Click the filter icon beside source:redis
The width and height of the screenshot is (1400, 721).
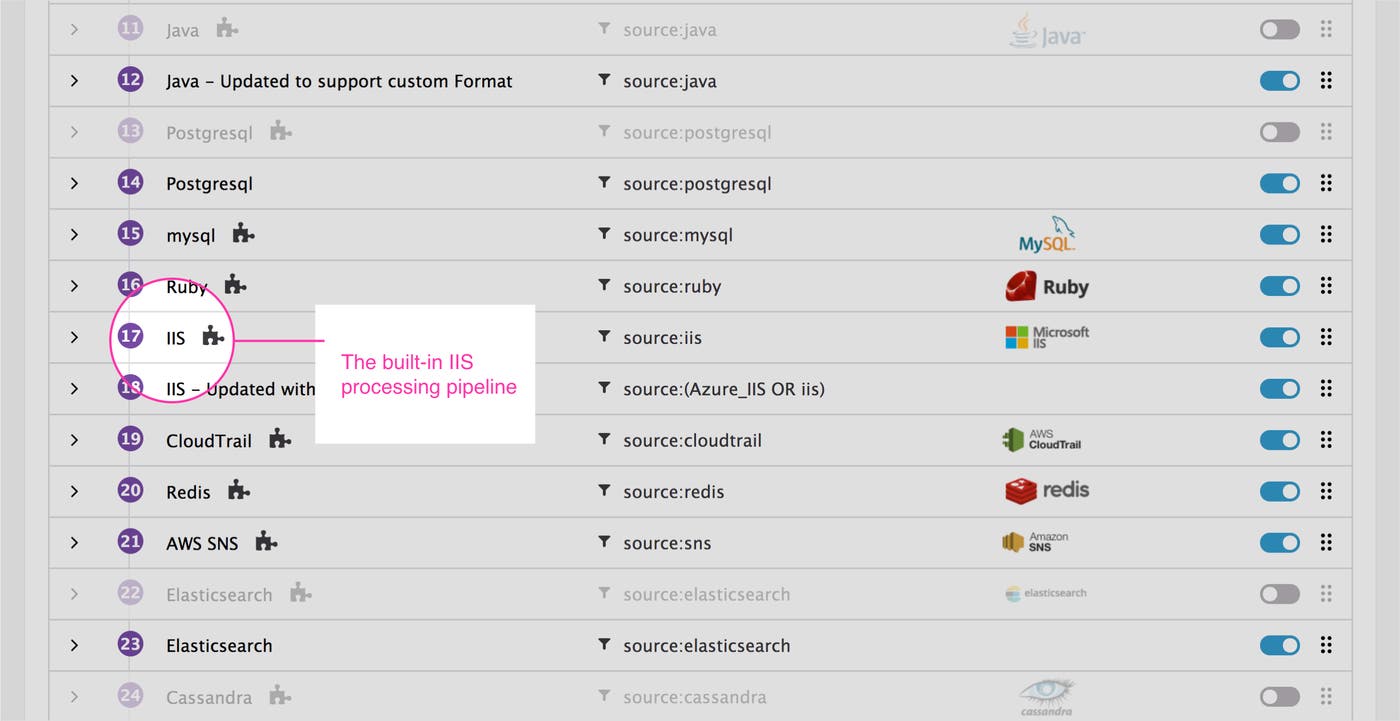[x=603, y=491]
